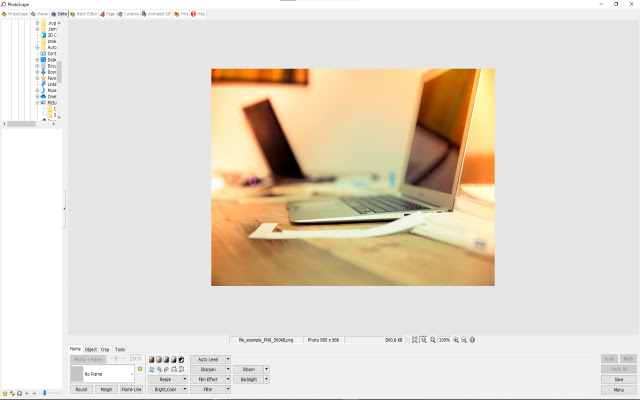This screenshot has width=640, height=400.
Task: Click the Save button
Action: click(619, 380)
